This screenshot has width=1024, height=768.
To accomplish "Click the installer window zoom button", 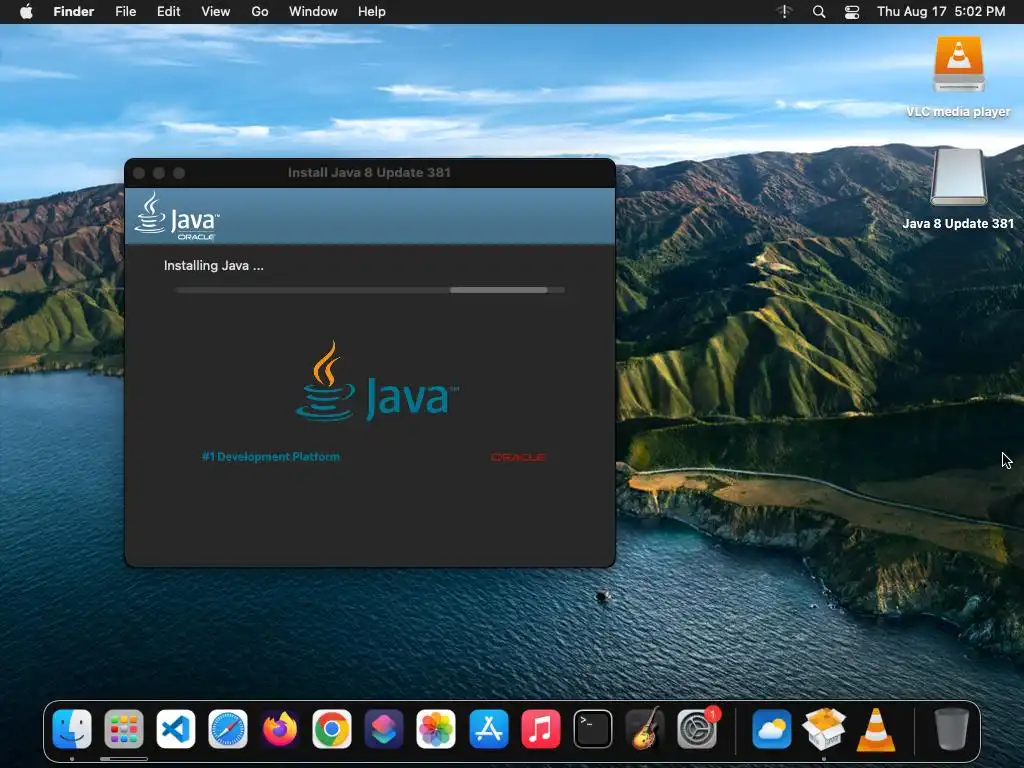I will pyautogui.click(x=179, y=173).
